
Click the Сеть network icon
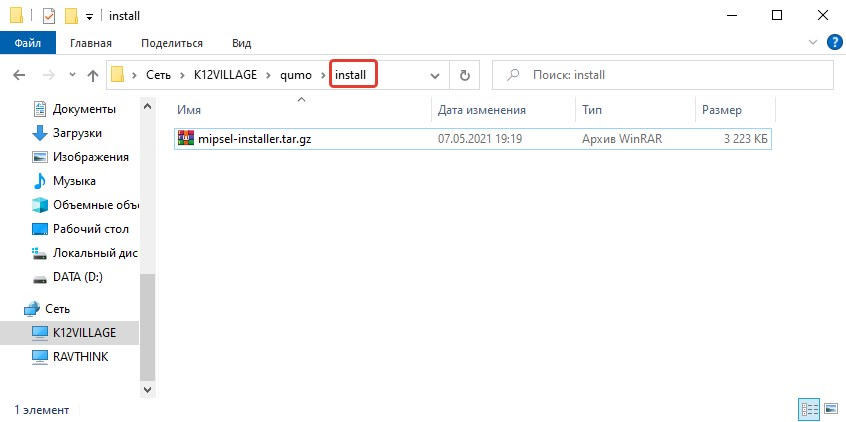32,309
